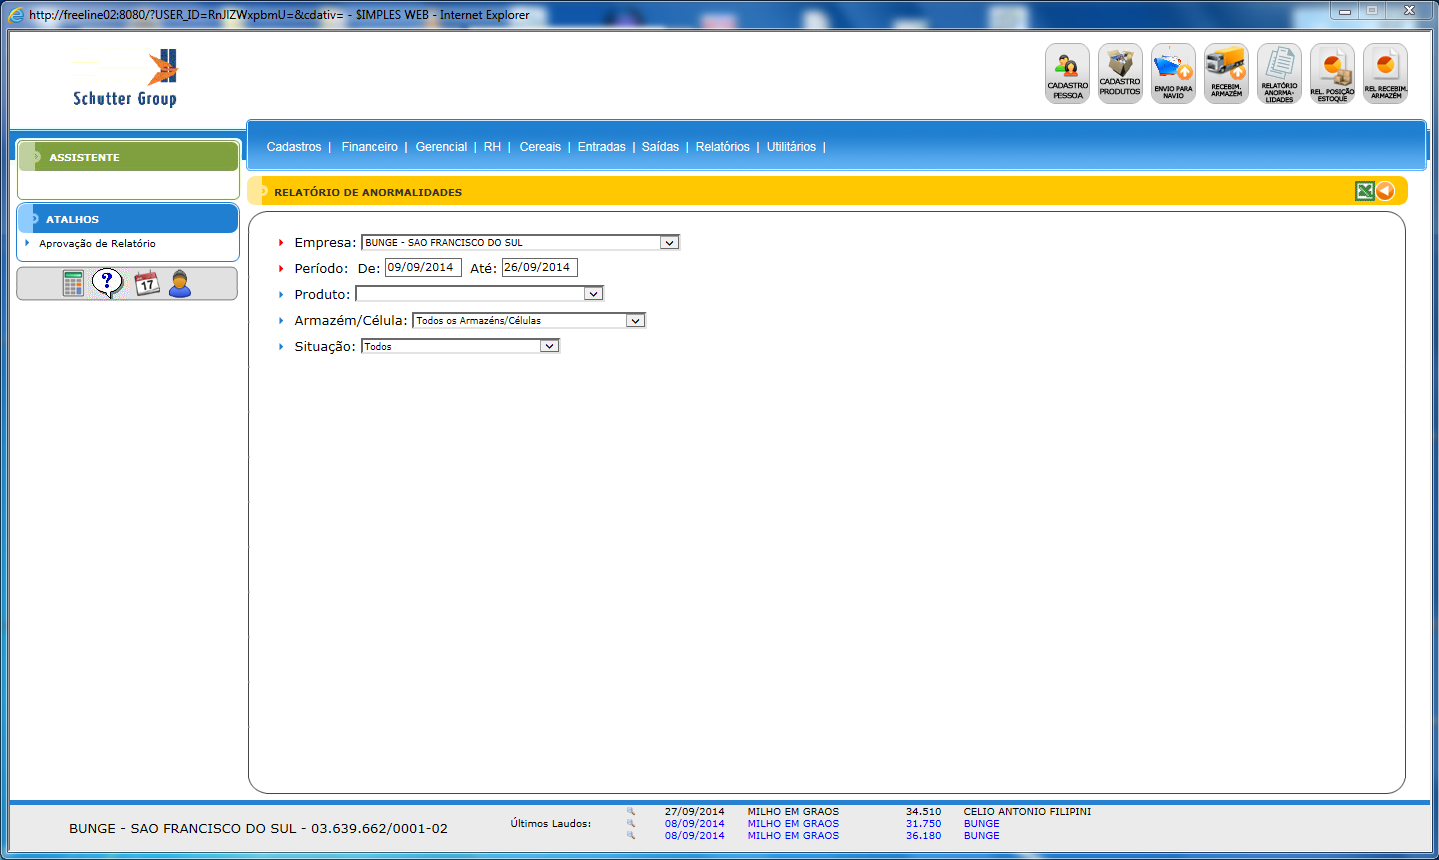Screen dimensions: 1439x860
Task: Open the calendar icon in the sidebar
Action: 146,284
